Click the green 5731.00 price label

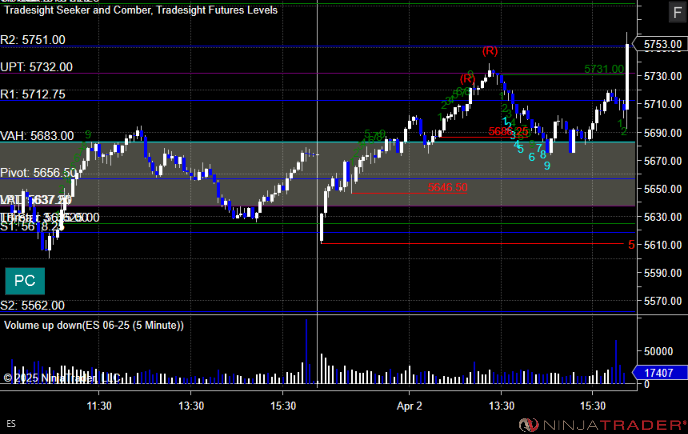point(604,69)
